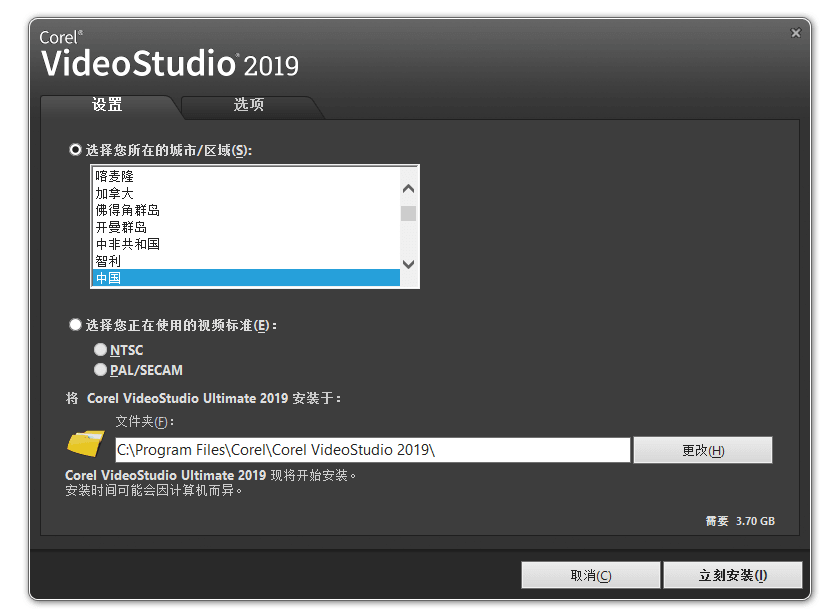Select 智利 in the region list

(246, 261)
